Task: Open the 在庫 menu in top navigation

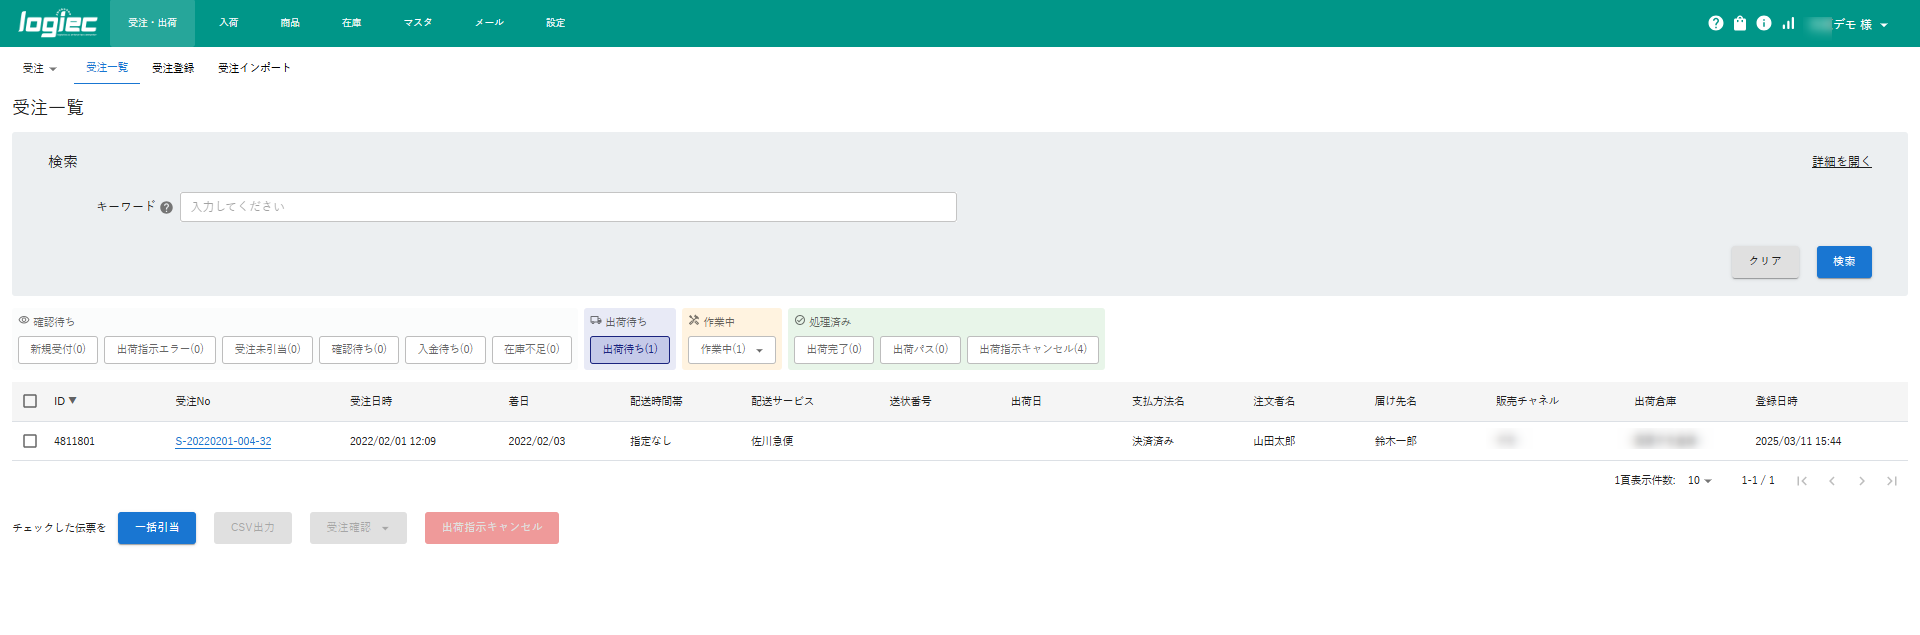Action: pyautogui.click(x=351, y=23)
